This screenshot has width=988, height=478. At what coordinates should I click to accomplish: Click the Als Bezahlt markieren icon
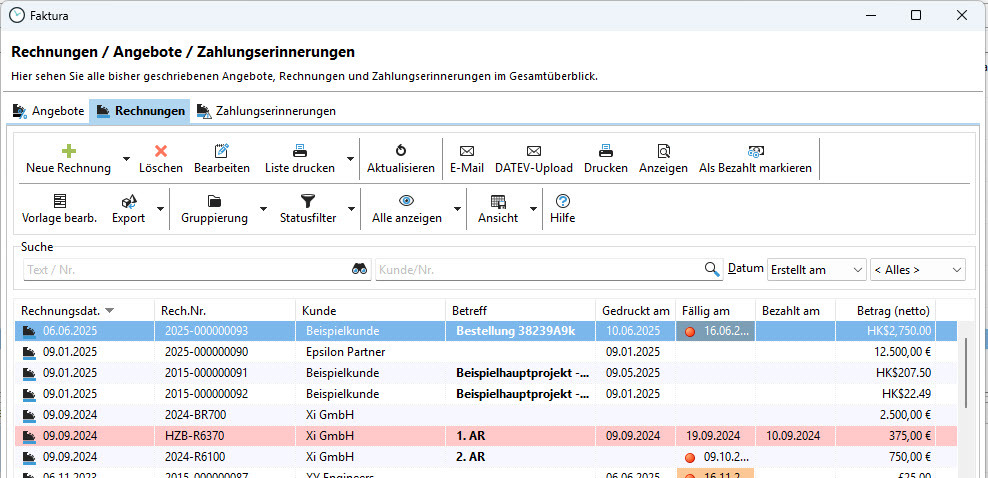pyautogui.click(x=755, y=151)
